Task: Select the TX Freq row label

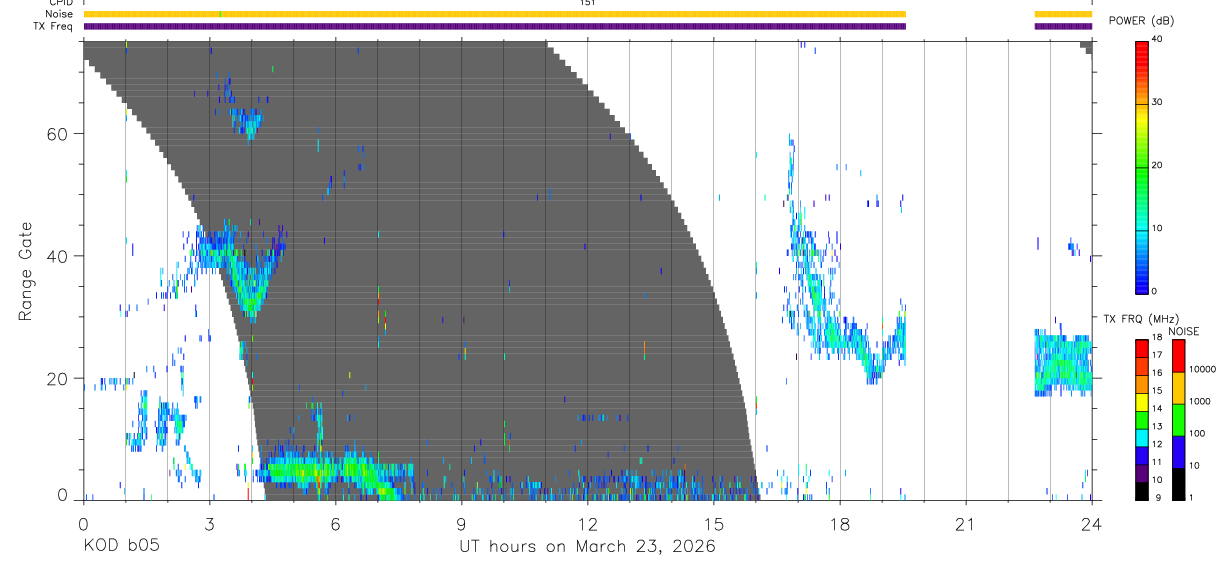Action: coord(53,26)
